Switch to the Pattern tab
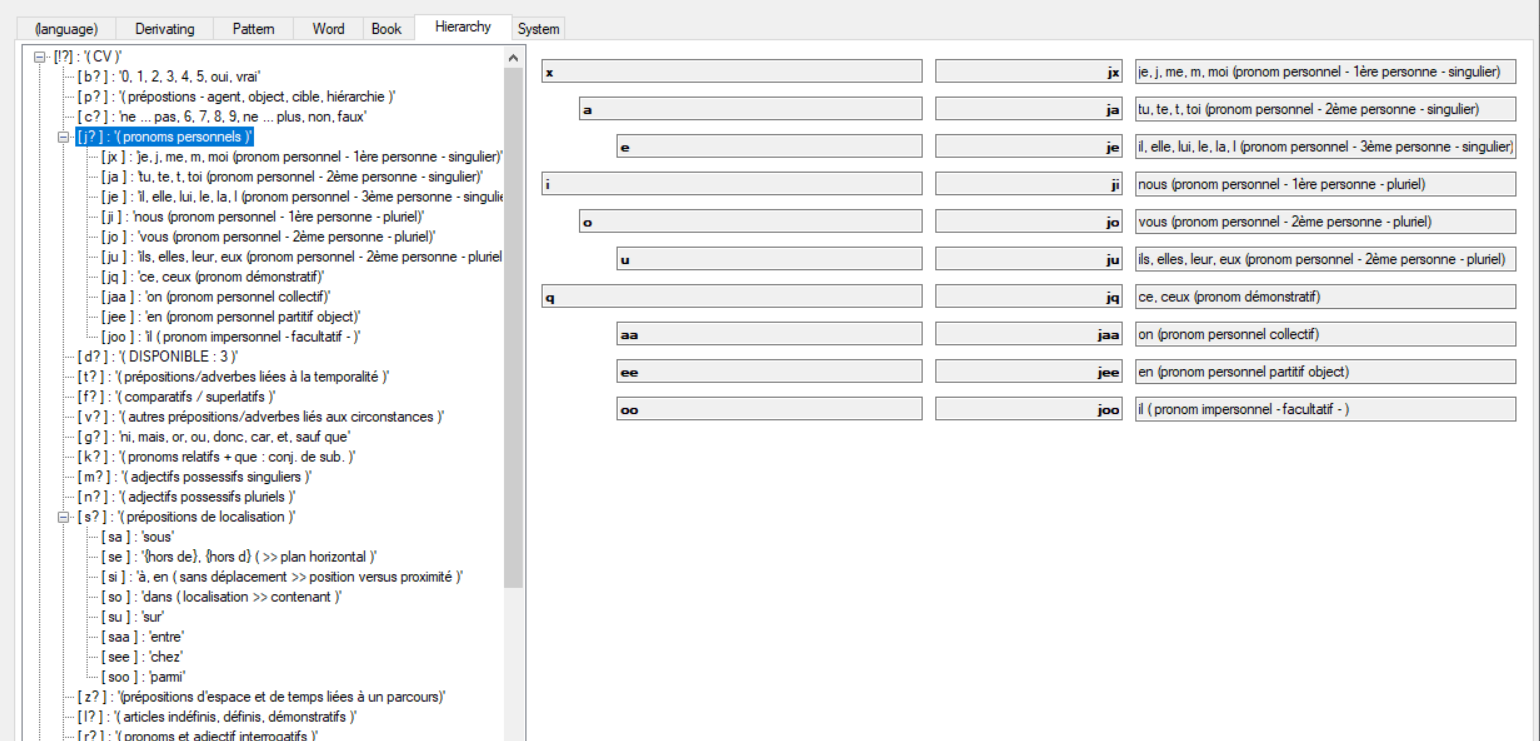 pyautogui.click(x=253, y=29)
